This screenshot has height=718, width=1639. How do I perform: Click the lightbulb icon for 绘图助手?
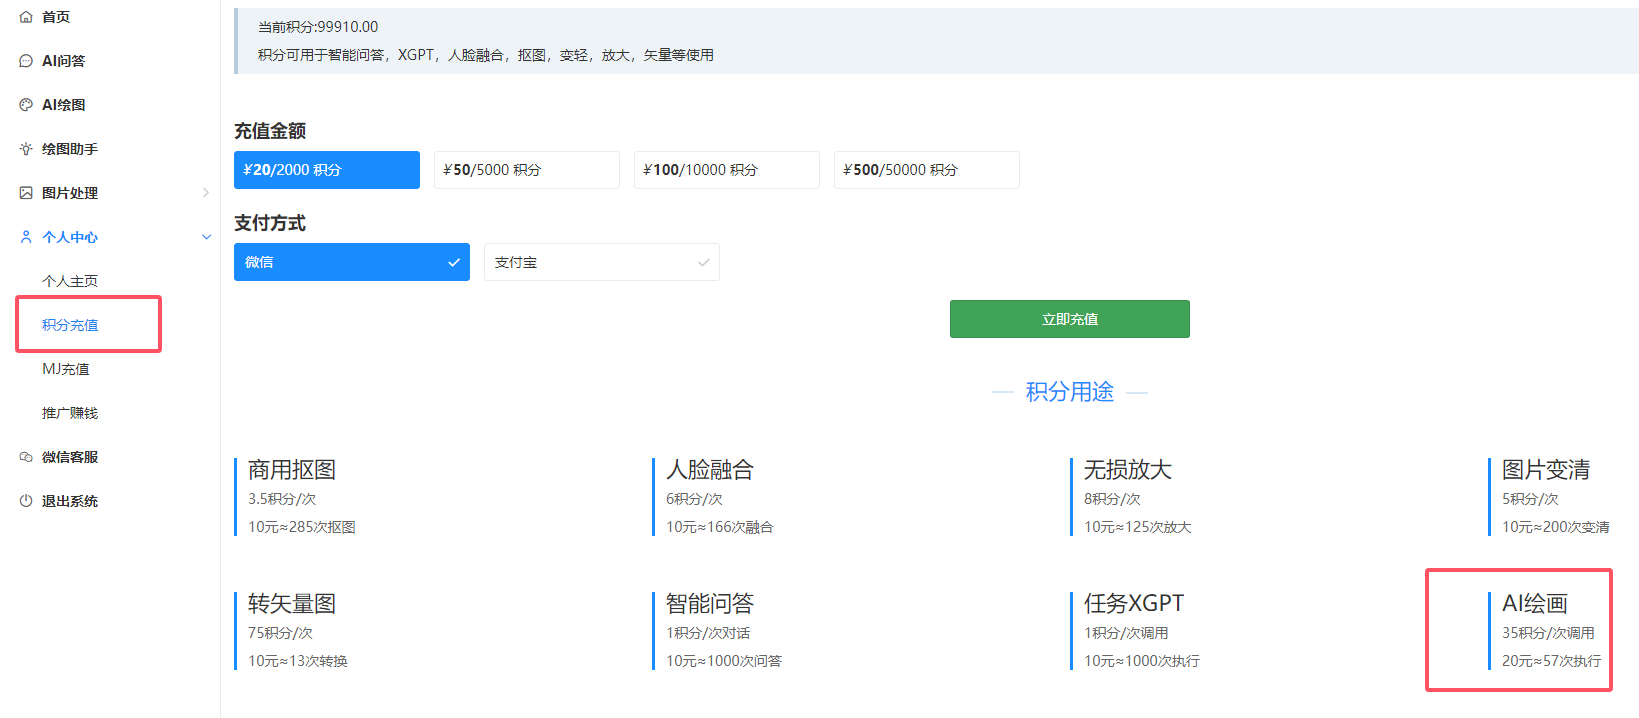pyautogui.click(x=26, y=149)
